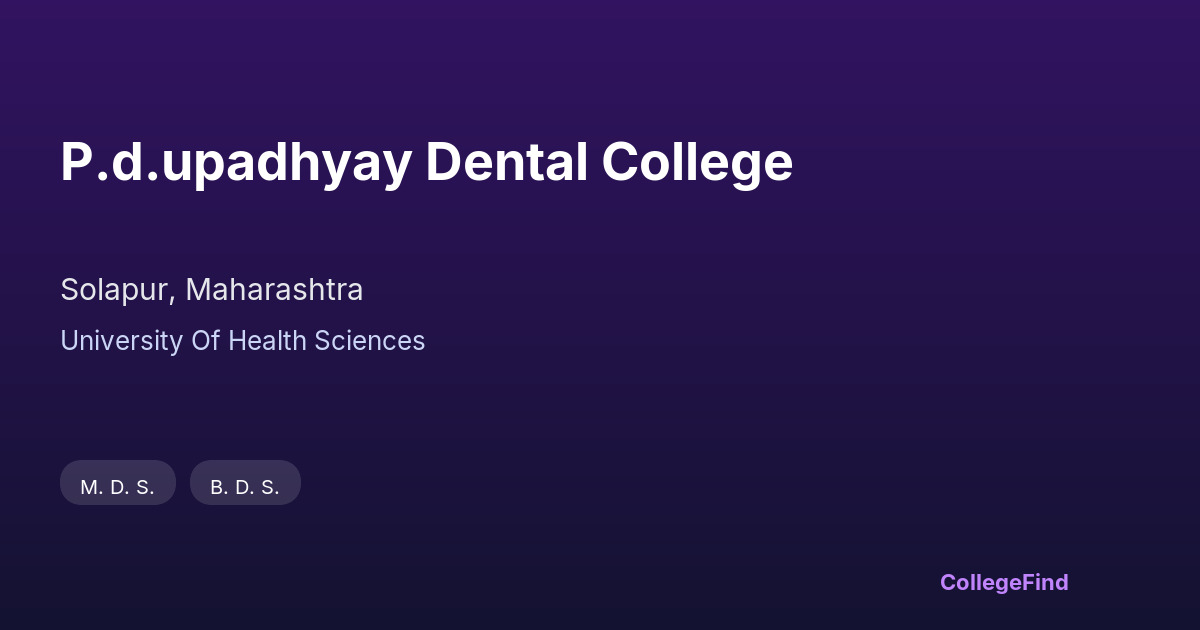The image size is (1200, 630).
Task: Click the word "College" in the heading
Action: coord(697,163)
